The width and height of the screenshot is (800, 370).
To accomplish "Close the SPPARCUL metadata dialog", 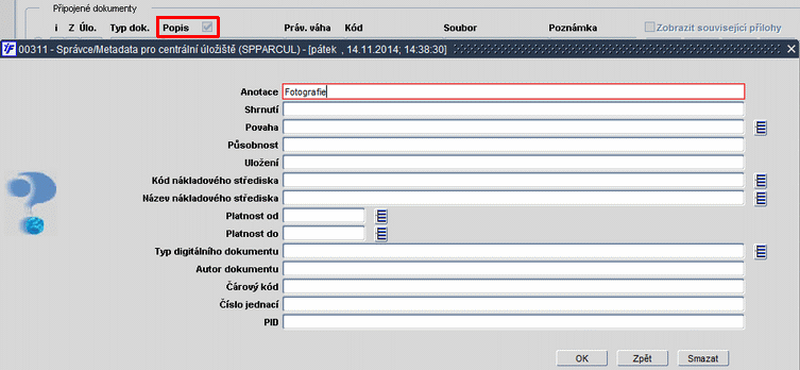I will point(791,49).
